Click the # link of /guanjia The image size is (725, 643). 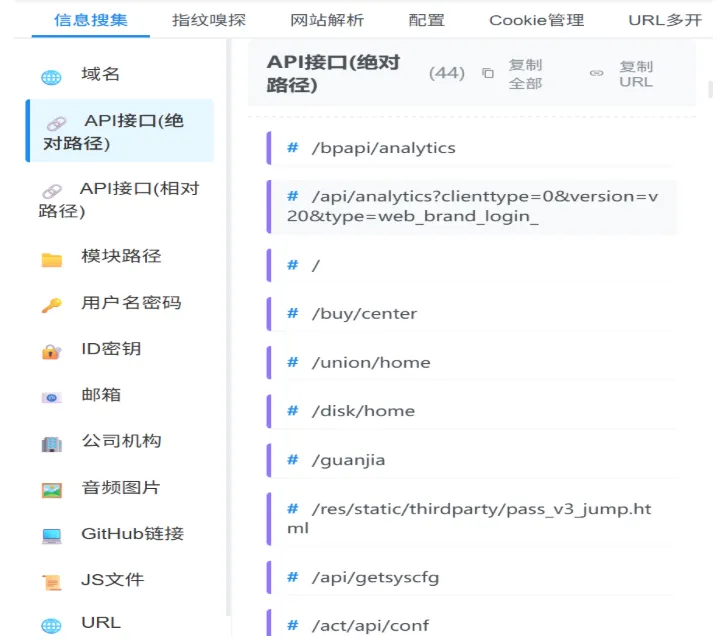point(293,459)
